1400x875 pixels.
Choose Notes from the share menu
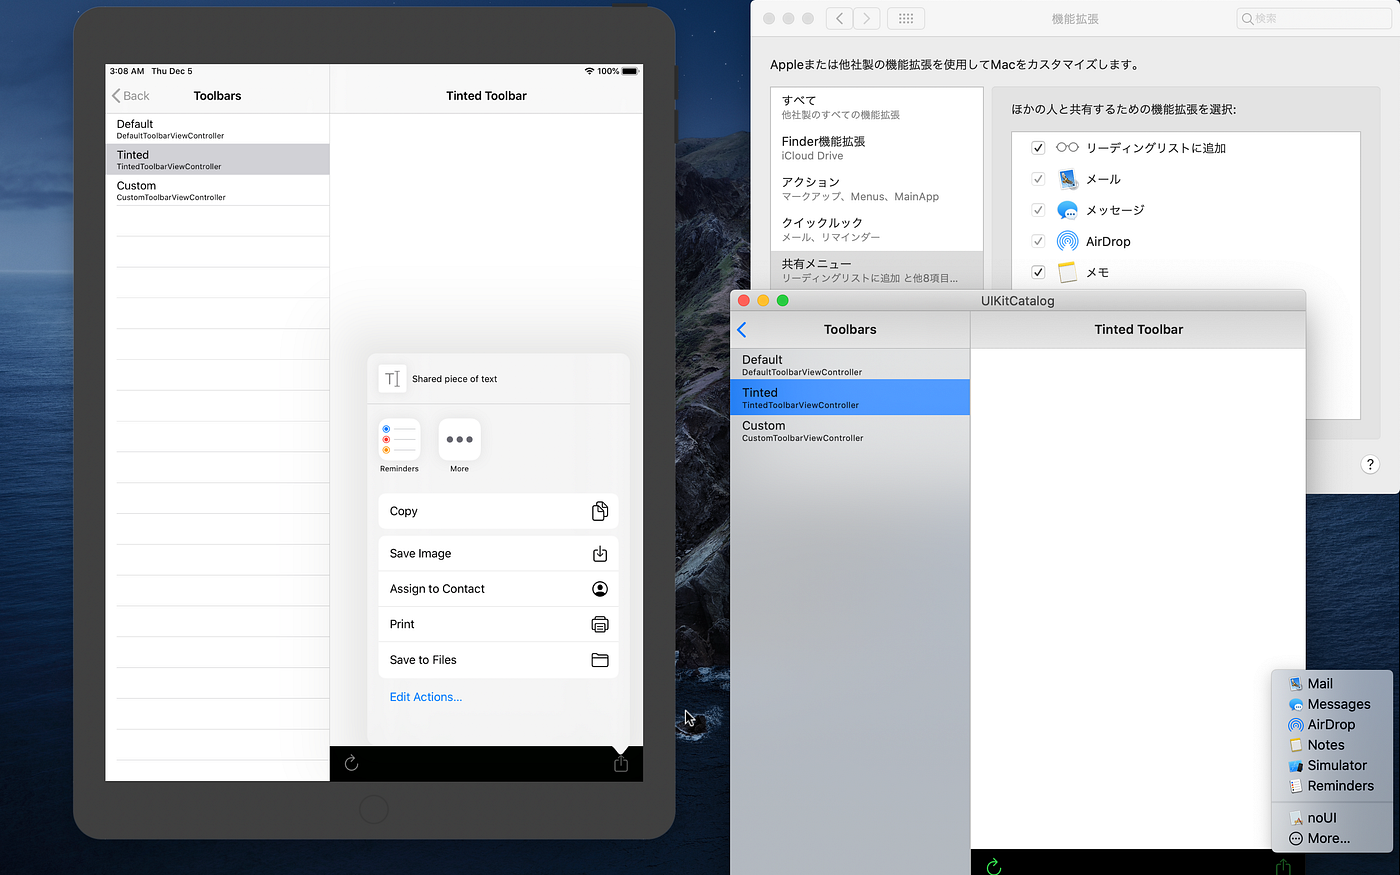pyautogui.click(x=1331, y=745)
